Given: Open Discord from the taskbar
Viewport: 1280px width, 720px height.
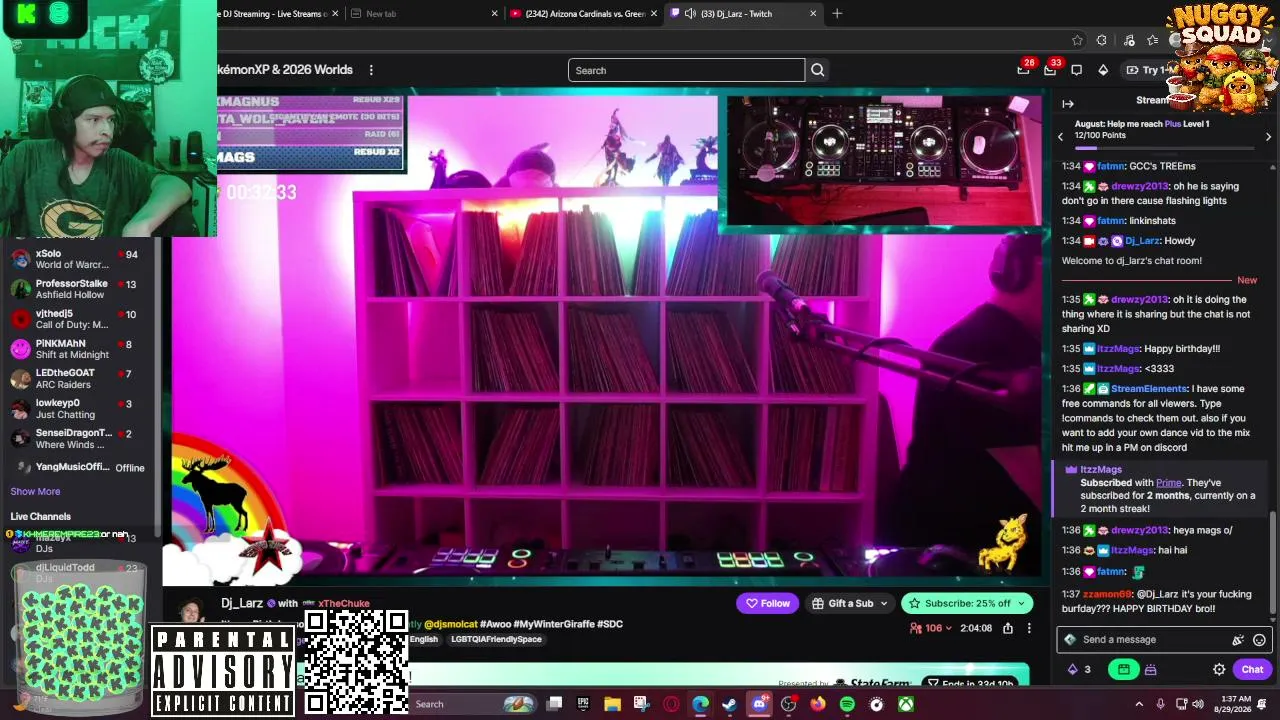Looking at the screenshot, I should pyautogui.click(x=759, y=704).
